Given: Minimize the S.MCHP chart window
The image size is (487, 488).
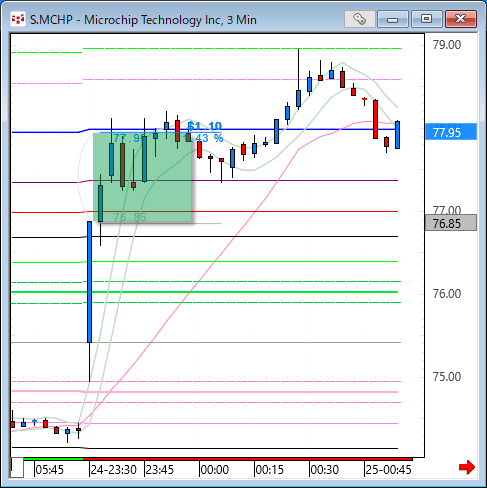Looking at the screenshot, I should [393, 19].
